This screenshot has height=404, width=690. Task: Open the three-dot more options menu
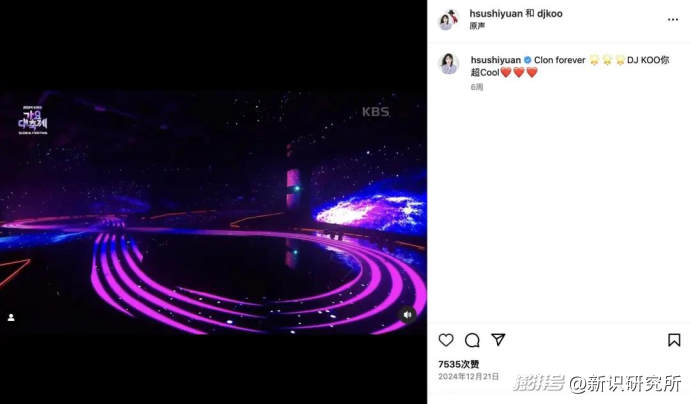coord(673,19)
